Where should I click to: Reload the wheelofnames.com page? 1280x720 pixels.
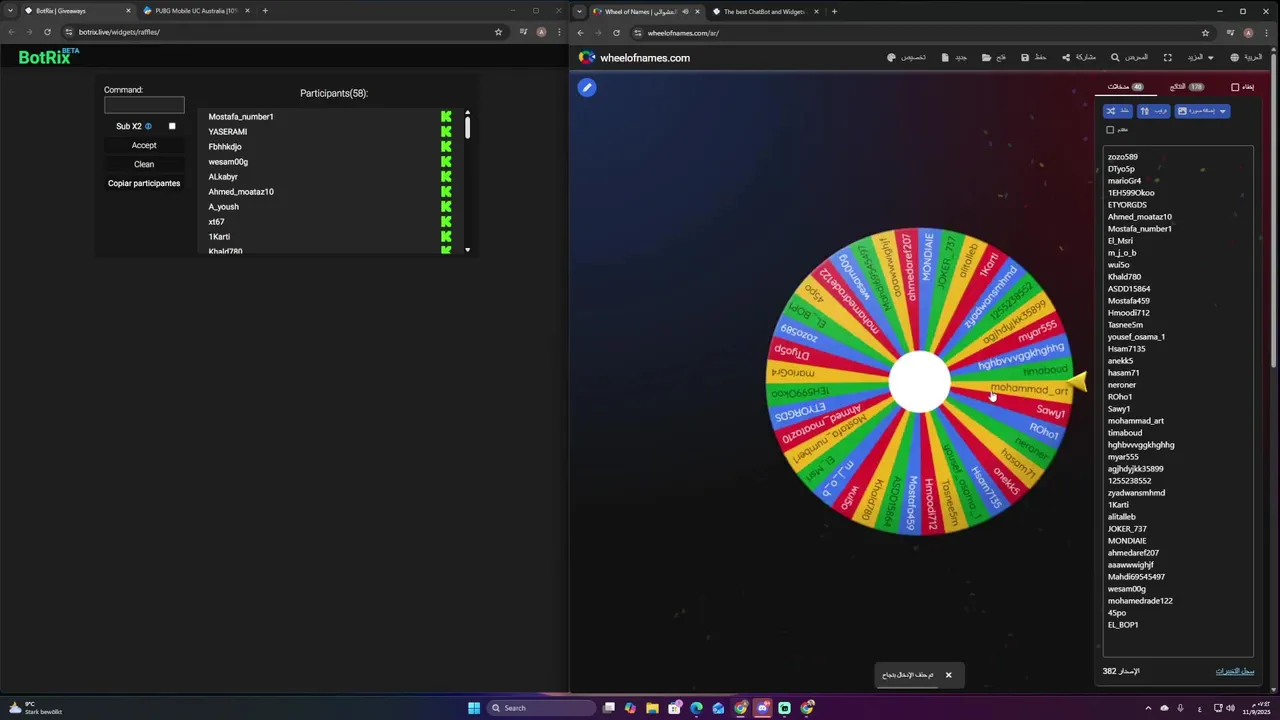(x=616, y=33)
